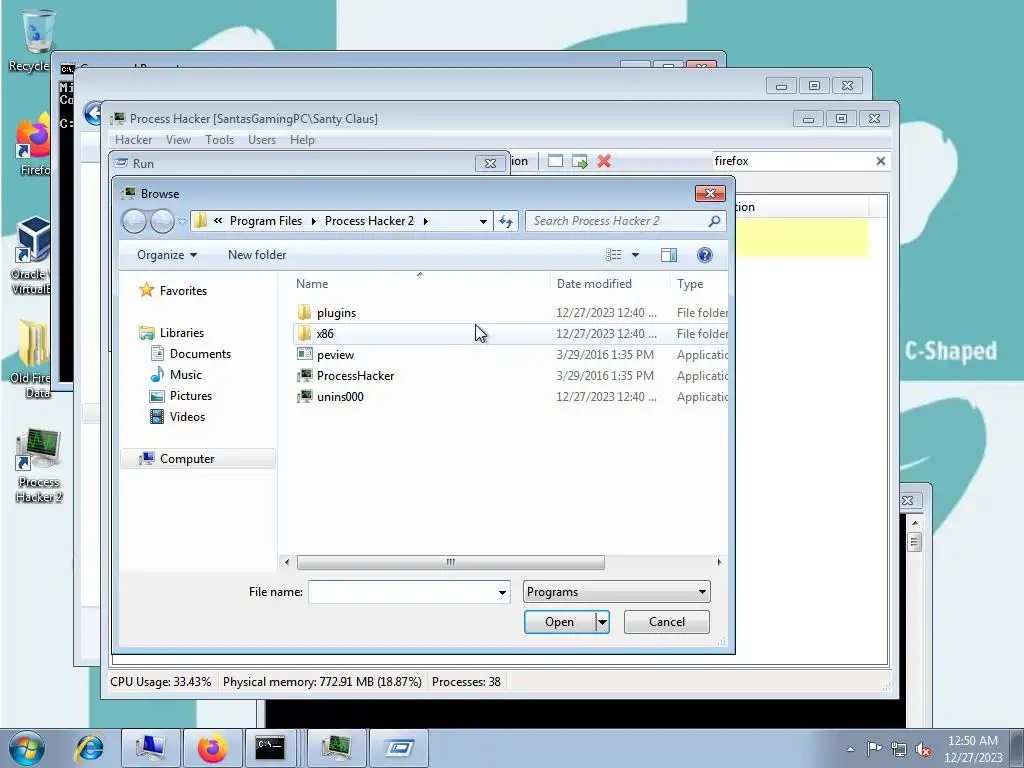Click the horizontal scrollbar thumb in file list
The height and width of the screenshot is (768, 1024).
tap(451, 562)
